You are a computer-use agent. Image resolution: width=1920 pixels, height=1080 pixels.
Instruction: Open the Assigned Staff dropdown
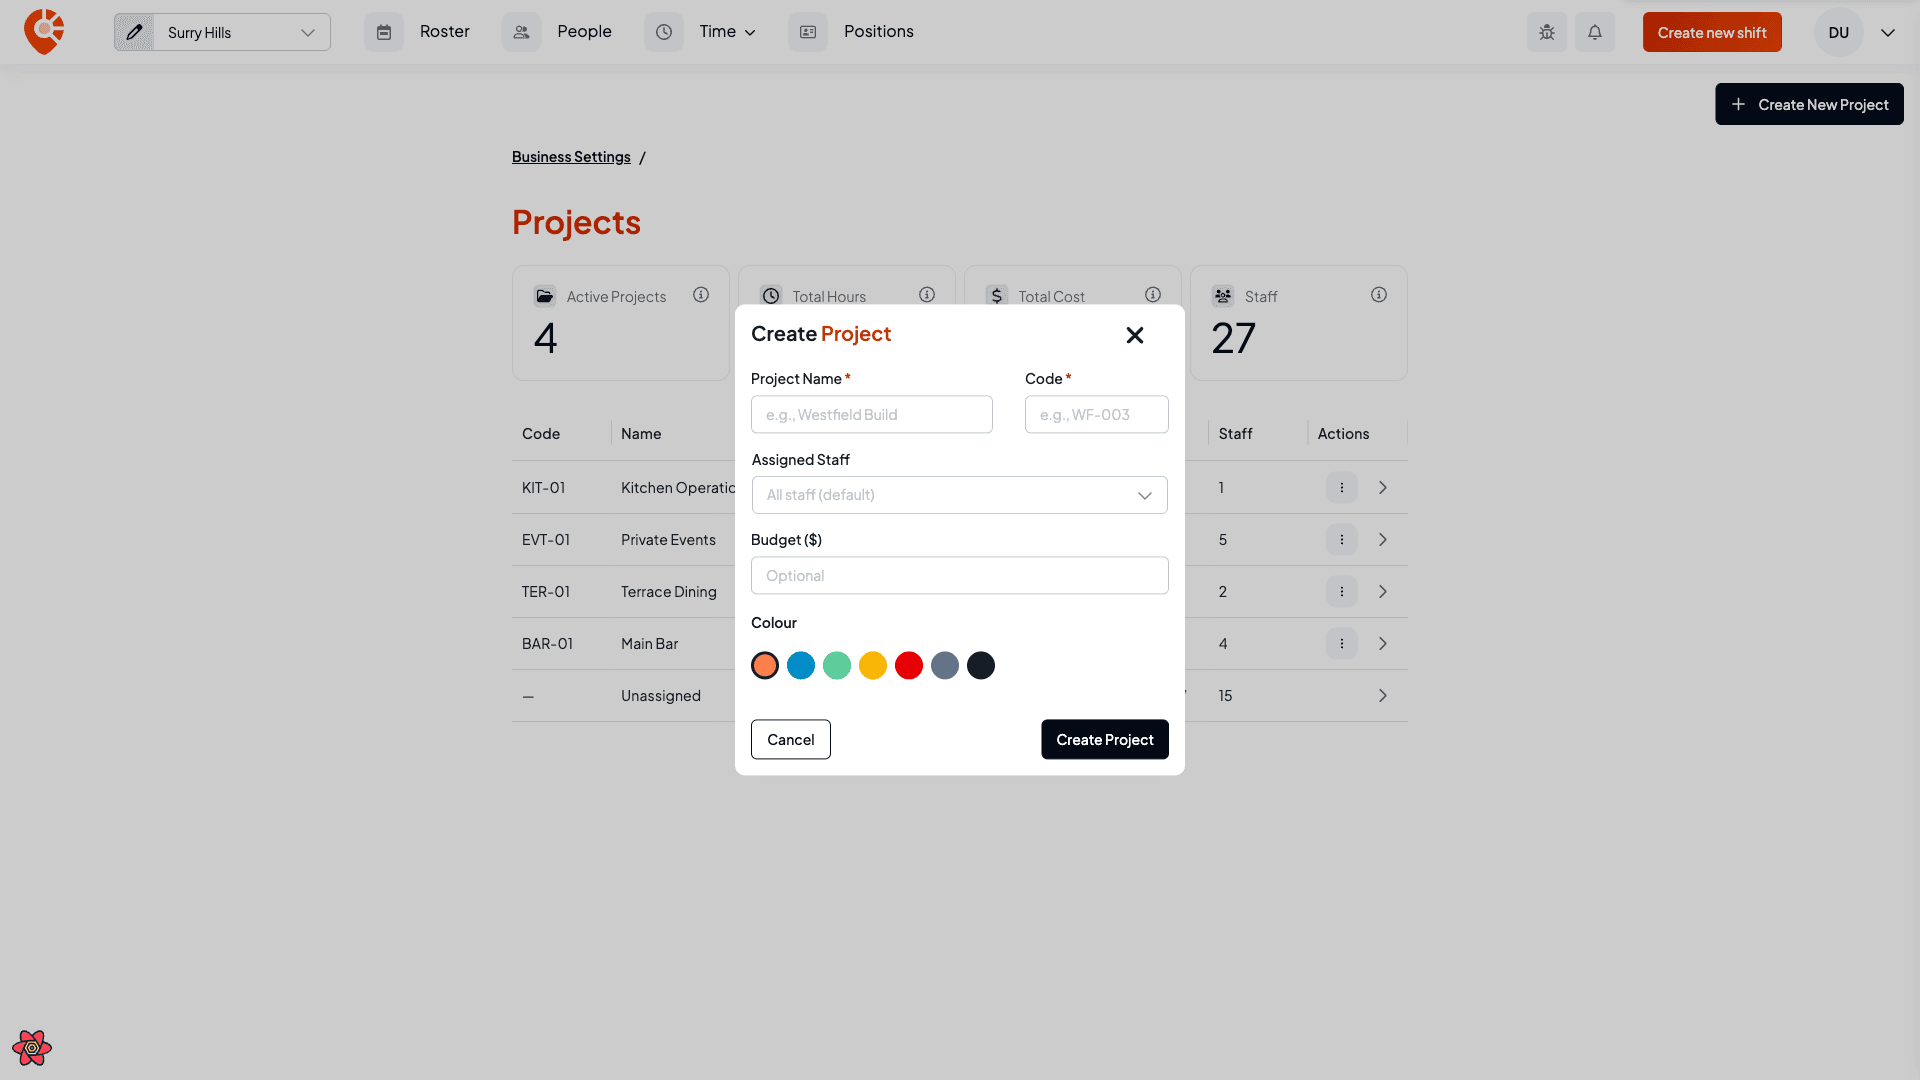[x=960, y=495]
